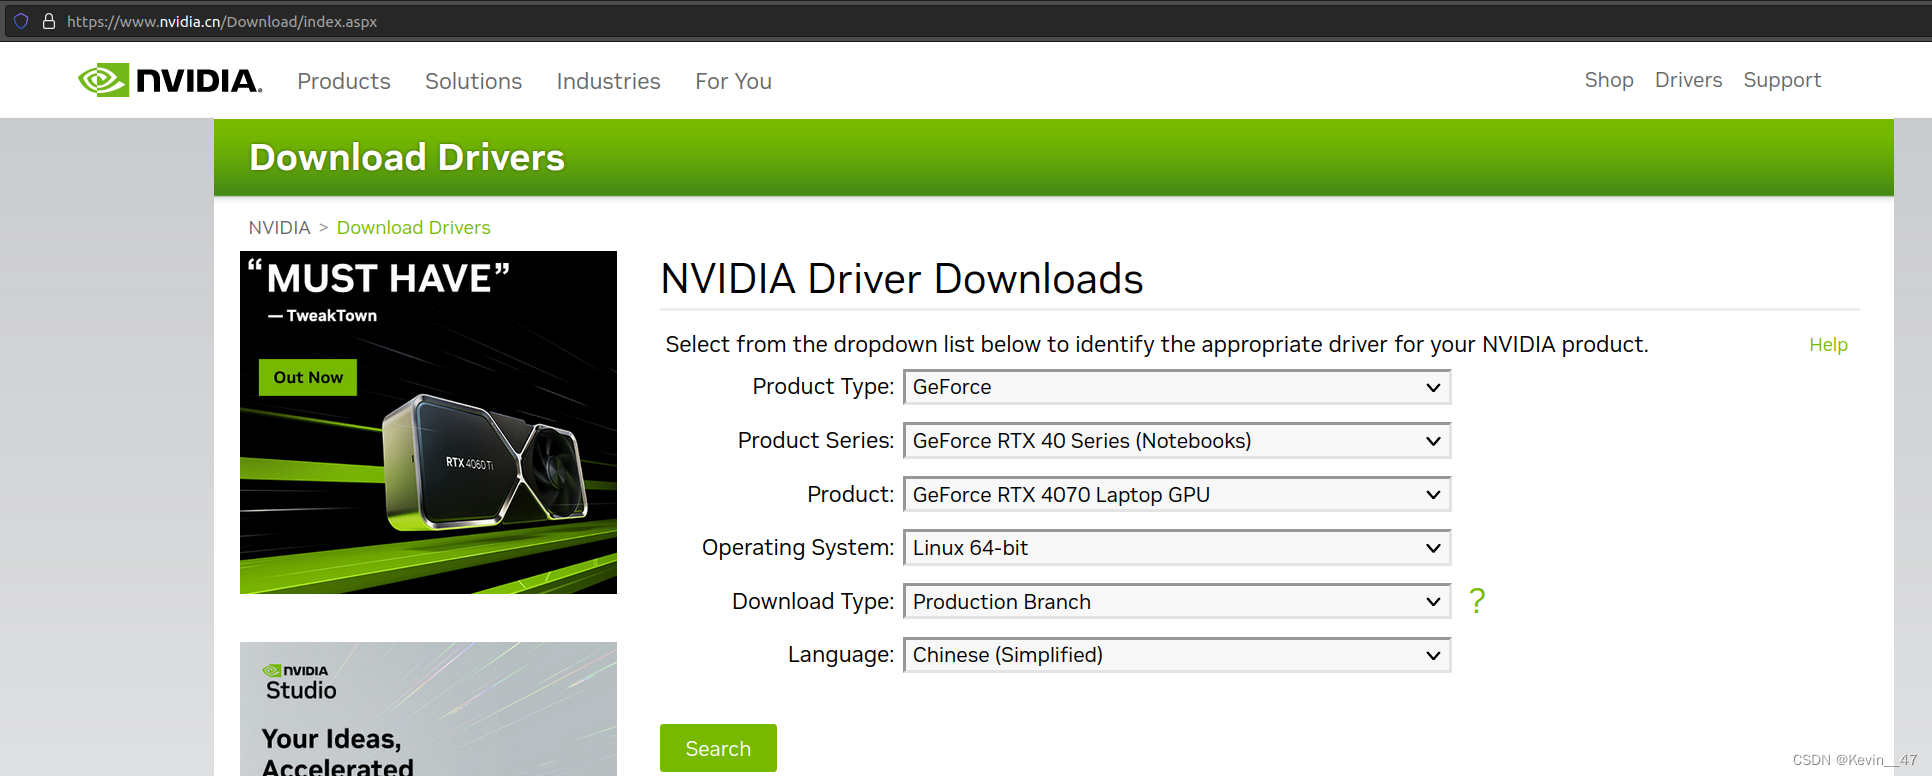Click the NVIDIA logo

point(170,80)
